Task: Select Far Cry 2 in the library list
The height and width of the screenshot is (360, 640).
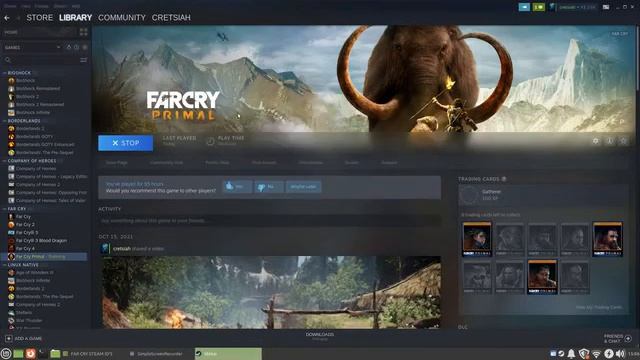Action: [x=25, y=224]
